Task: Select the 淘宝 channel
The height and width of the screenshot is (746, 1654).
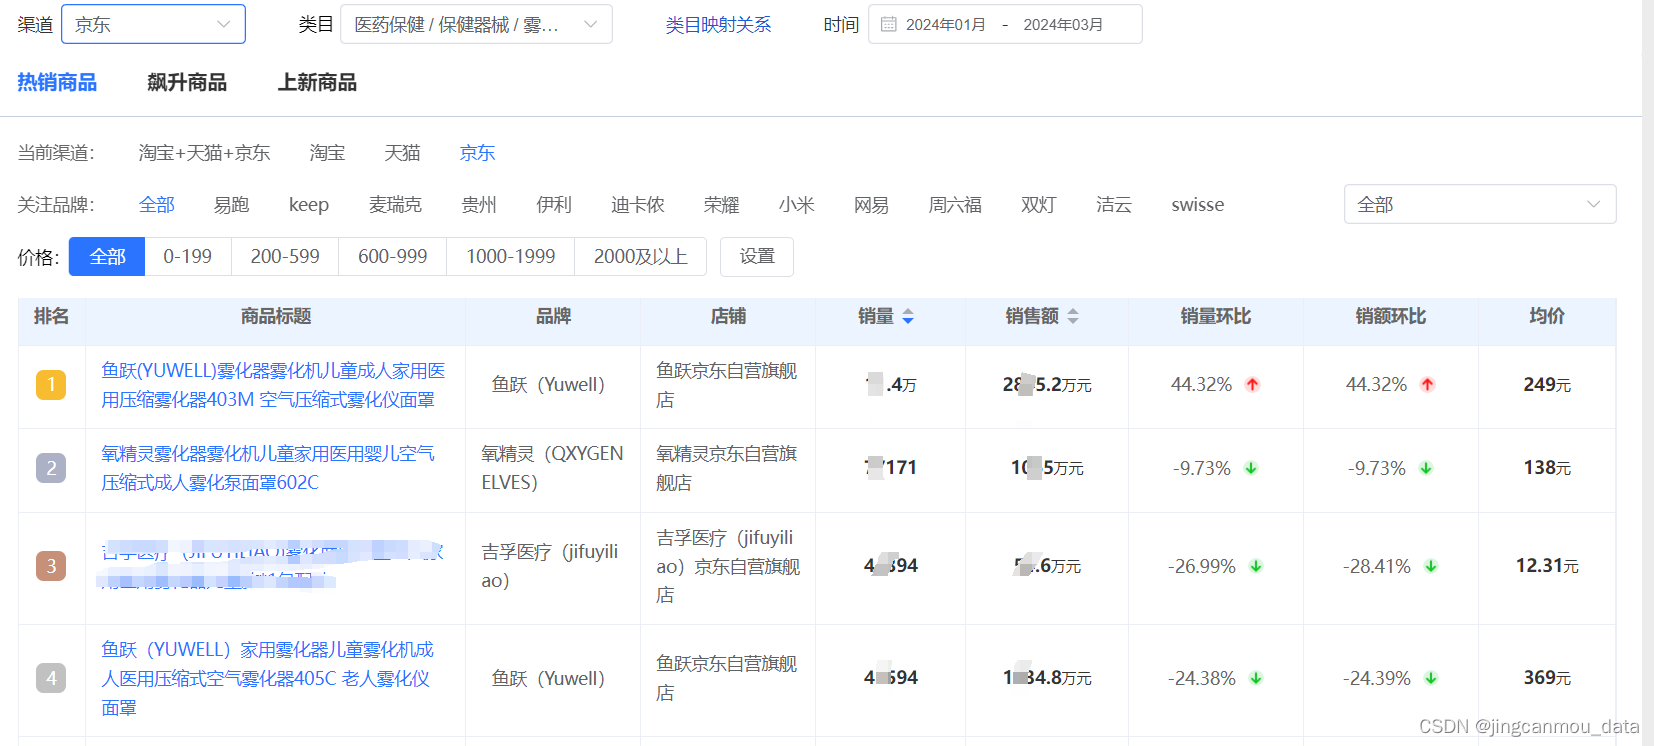Action: click(327, 152)
